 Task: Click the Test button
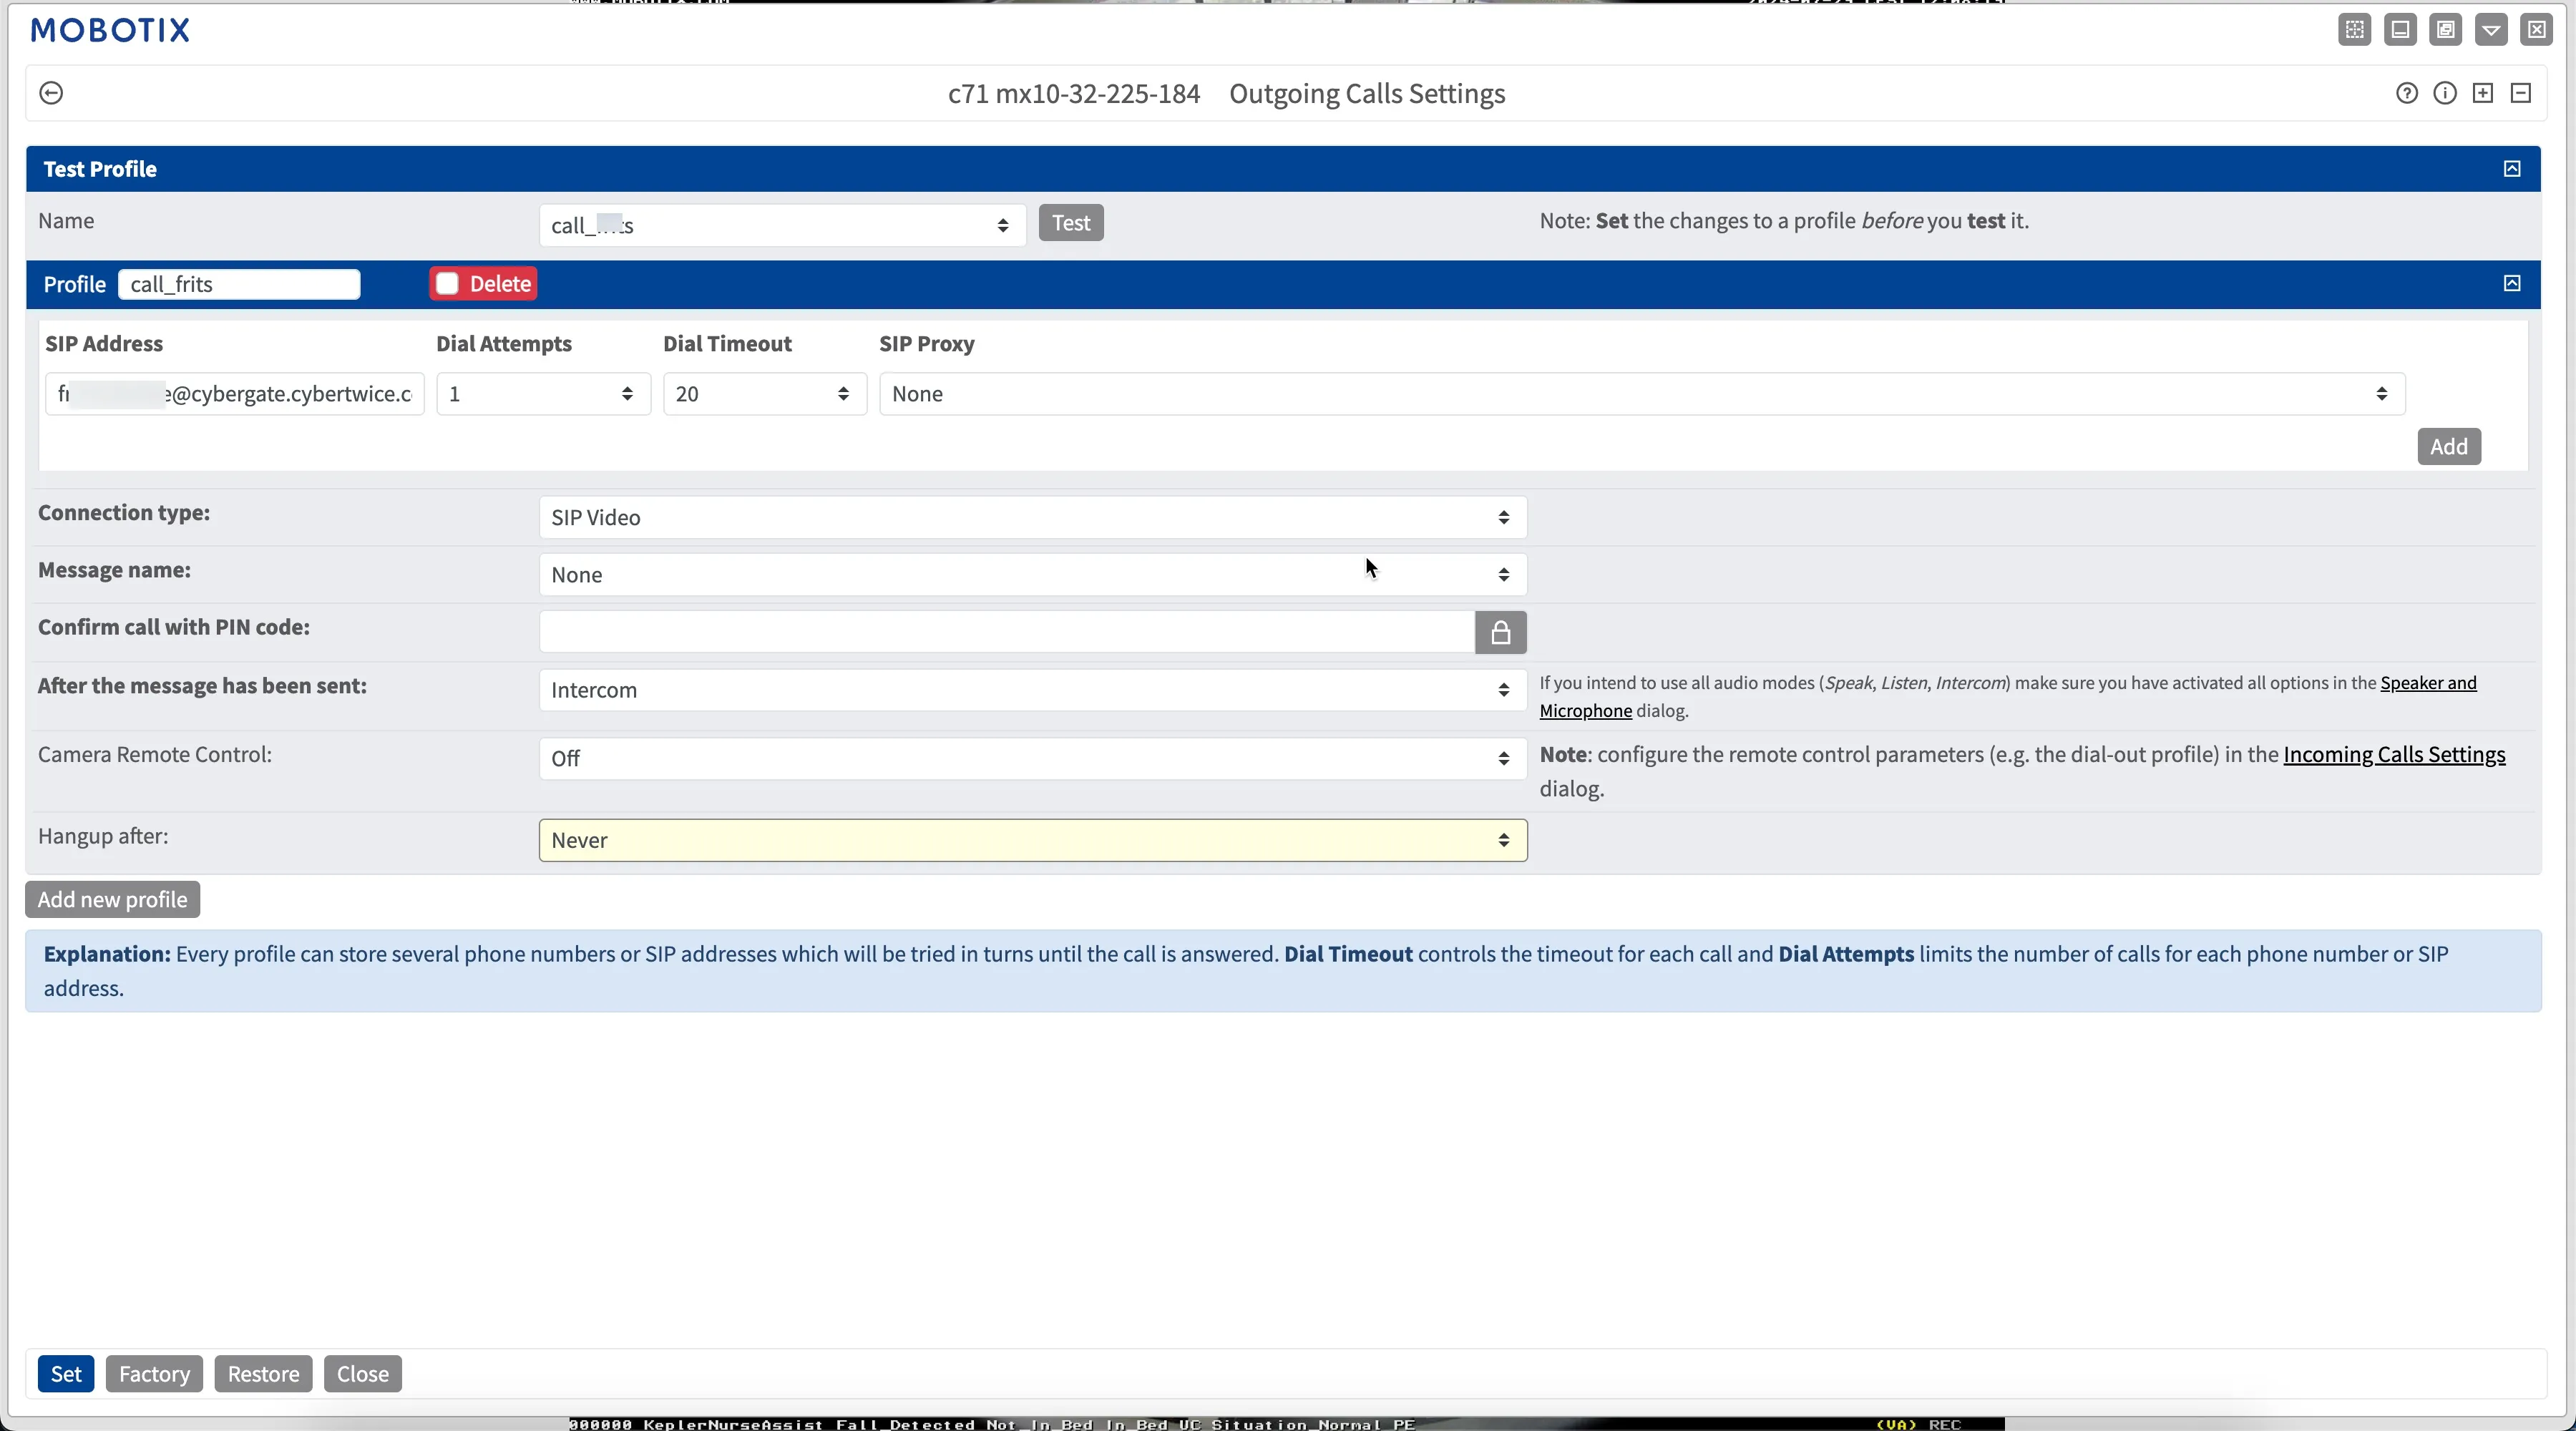[1071, 223]
